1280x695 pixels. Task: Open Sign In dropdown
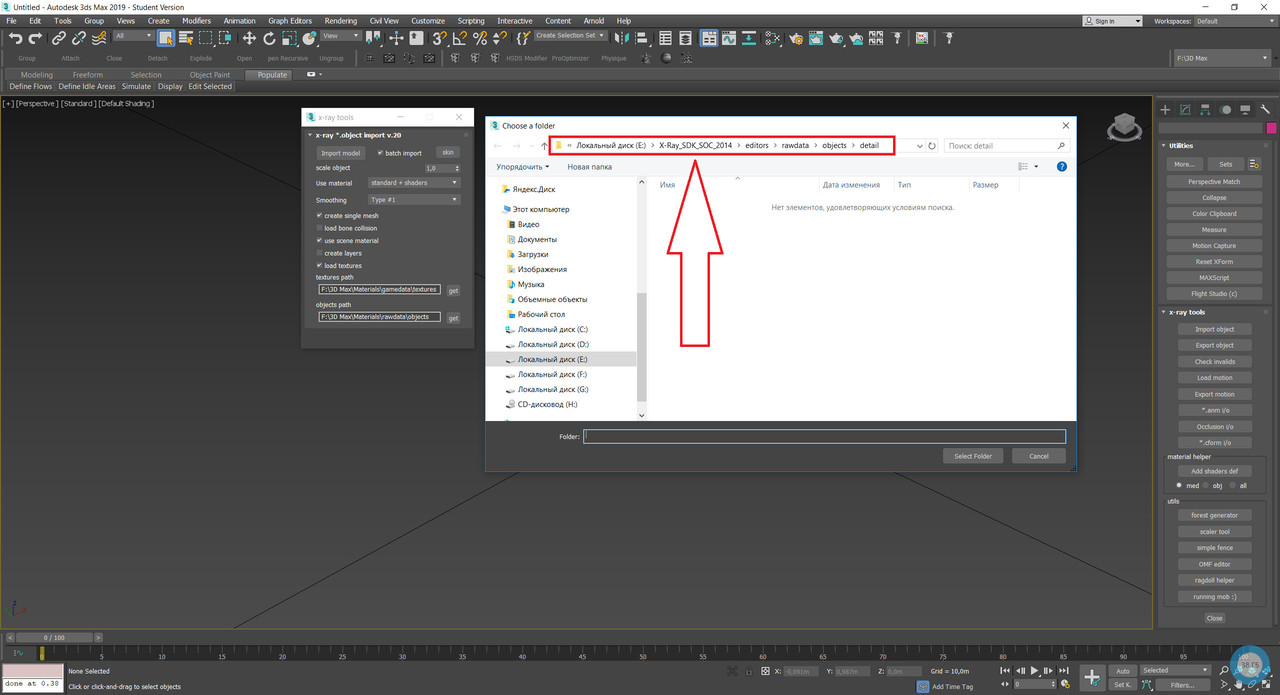(x=1113, y=21)
